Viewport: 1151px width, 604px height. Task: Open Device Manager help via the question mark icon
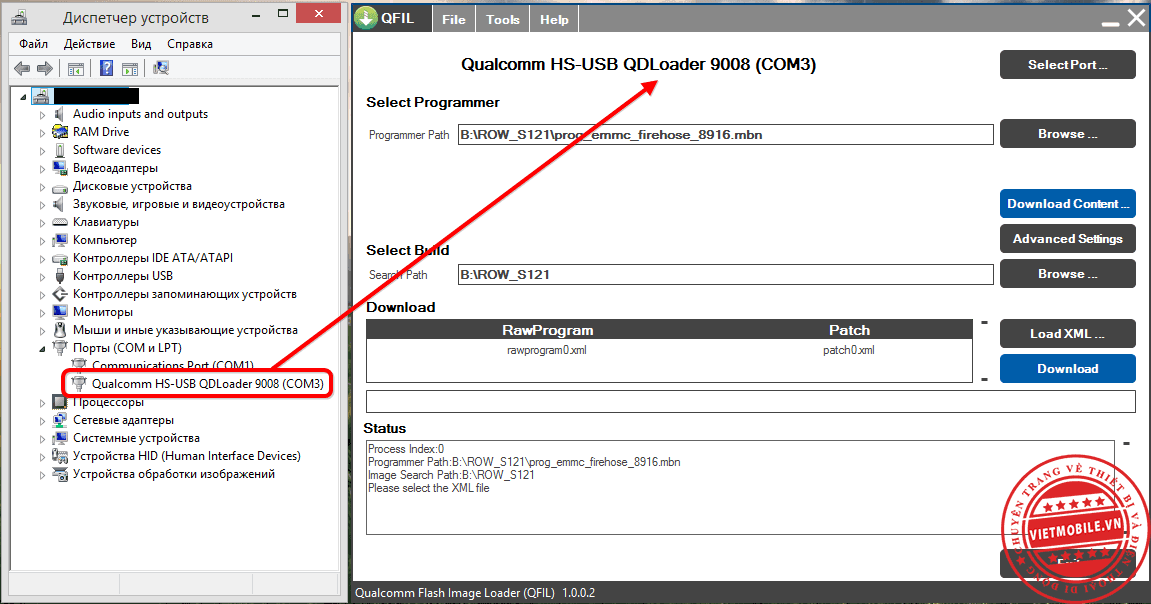(106, 67)
